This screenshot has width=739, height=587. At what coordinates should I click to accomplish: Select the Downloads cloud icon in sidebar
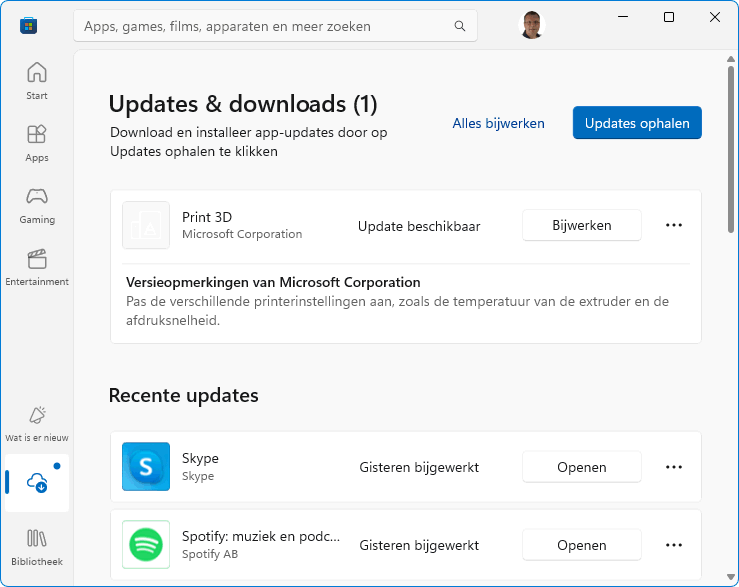point(37,483)
